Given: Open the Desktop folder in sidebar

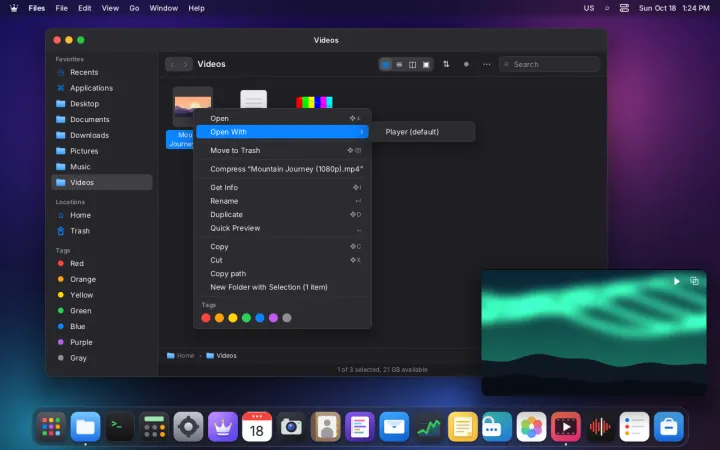Looking at the screenshot, I should (101, 104).
